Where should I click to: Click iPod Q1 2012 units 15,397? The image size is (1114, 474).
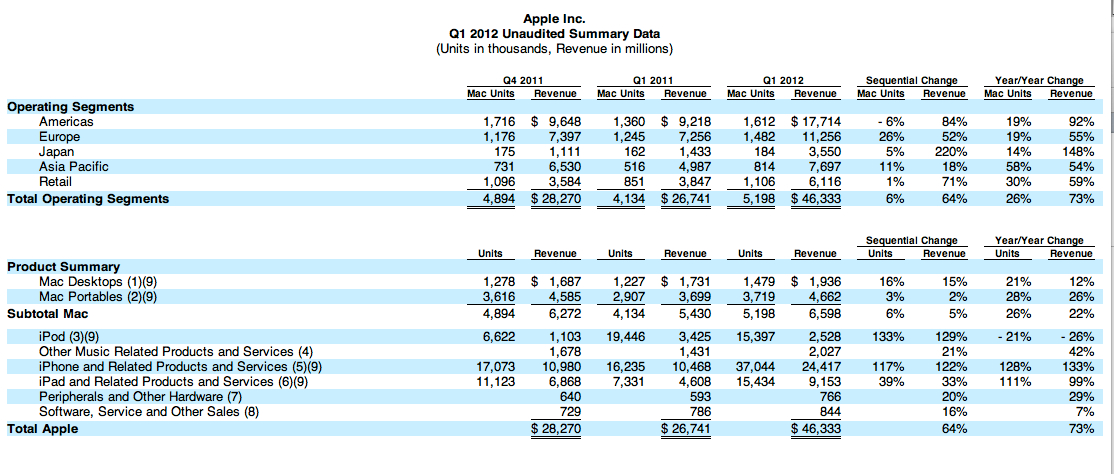pyautogui.click(x=756, y=336)
